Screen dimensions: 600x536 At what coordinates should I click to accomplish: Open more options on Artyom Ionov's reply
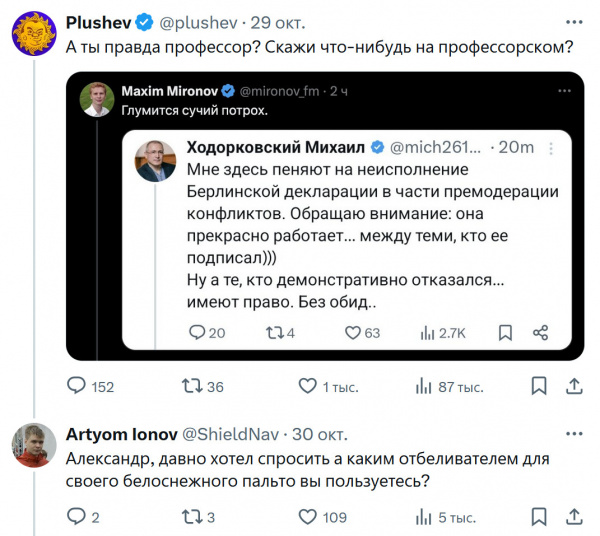pyautogui.click(x=573, y=434)
